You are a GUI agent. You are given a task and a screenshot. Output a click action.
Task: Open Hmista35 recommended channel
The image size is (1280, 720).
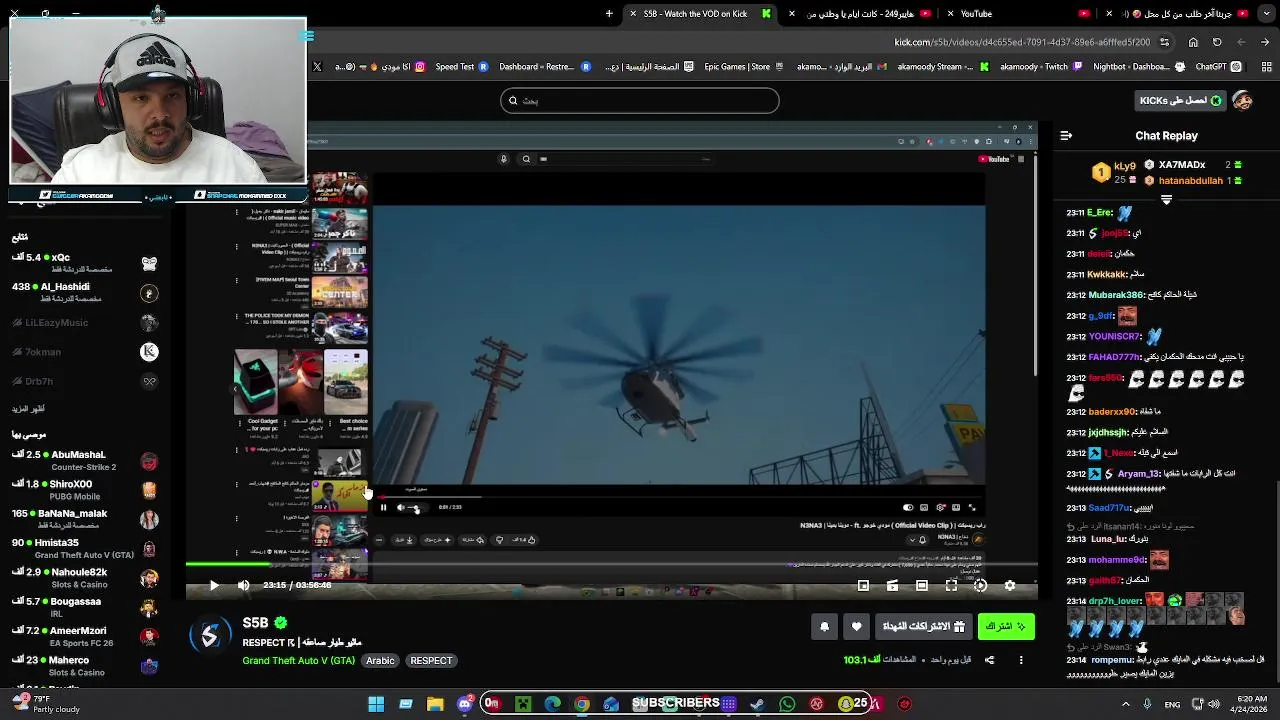click(85, 548)
